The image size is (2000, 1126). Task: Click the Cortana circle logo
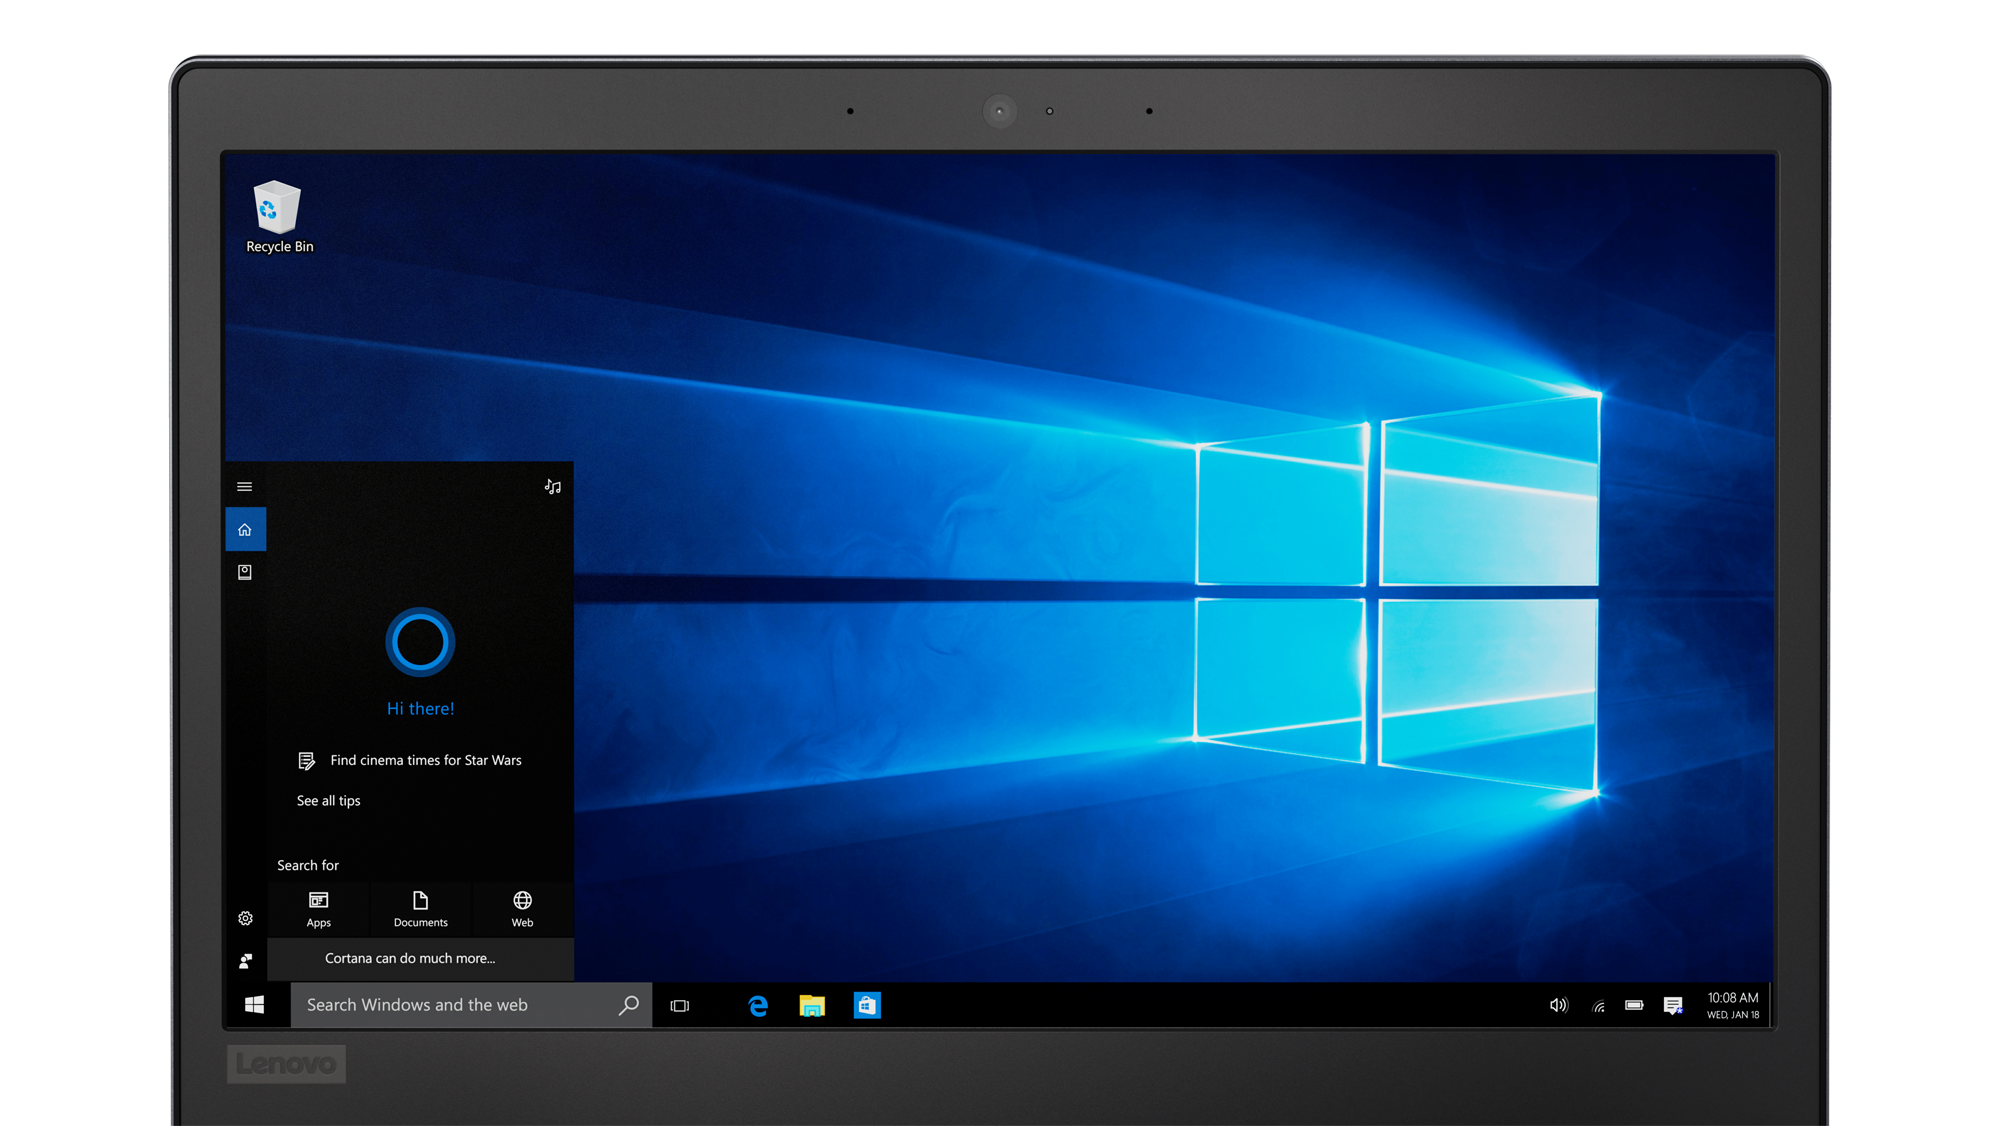coord(420,642)
